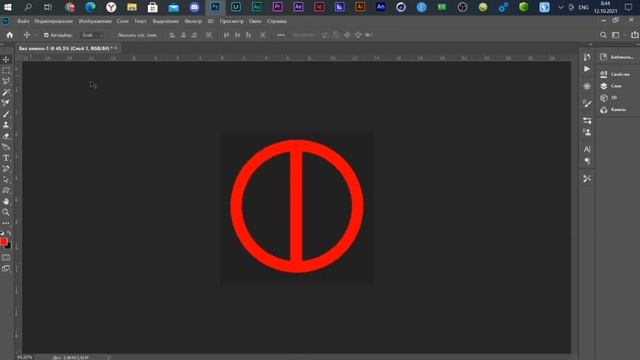Open the Файл menu
The height and width of the screenshot is (360, 640).
click(23, 21)
